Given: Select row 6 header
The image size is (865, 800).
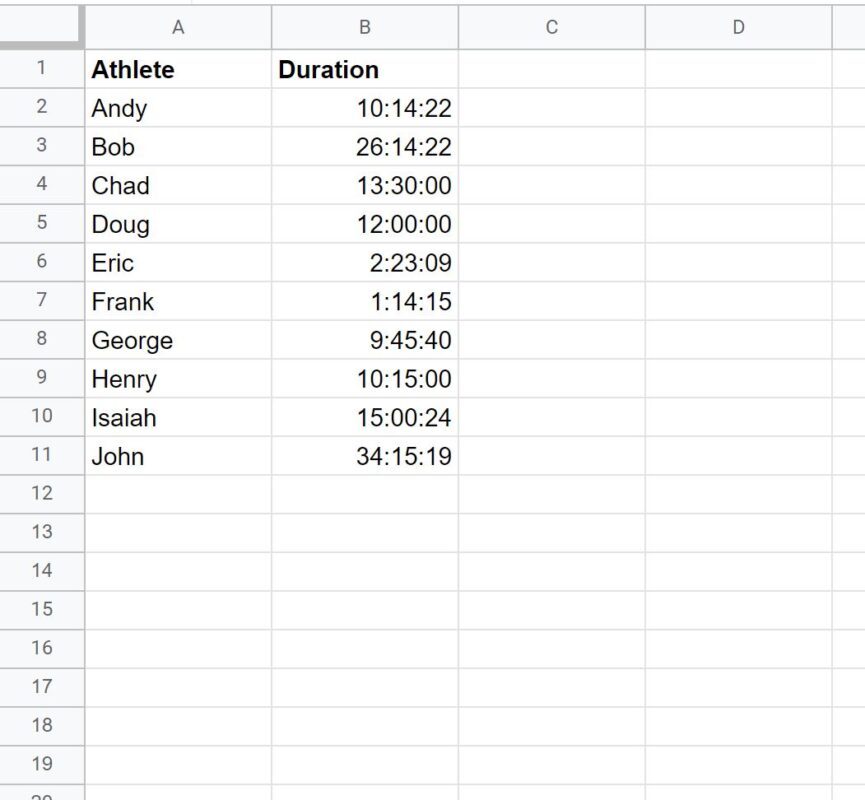Looking at the screenshot, I should point(41,262).
